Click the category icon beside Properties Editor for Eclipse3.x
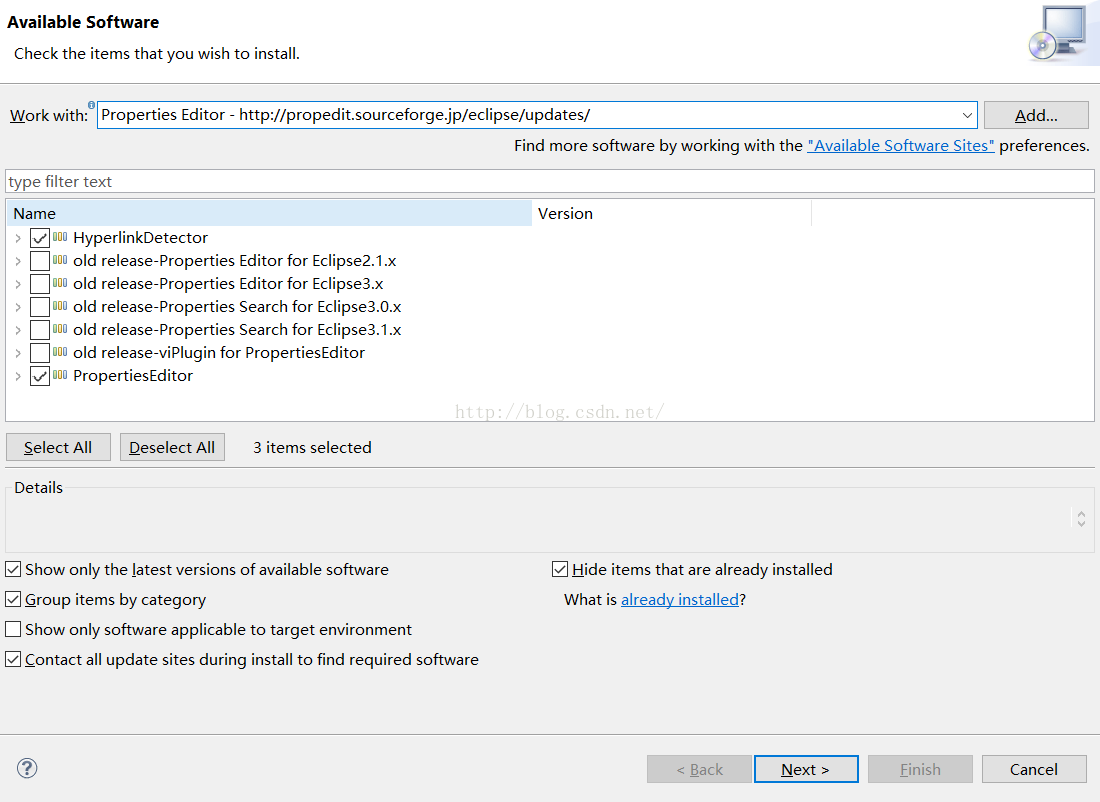 click(60, 283)
